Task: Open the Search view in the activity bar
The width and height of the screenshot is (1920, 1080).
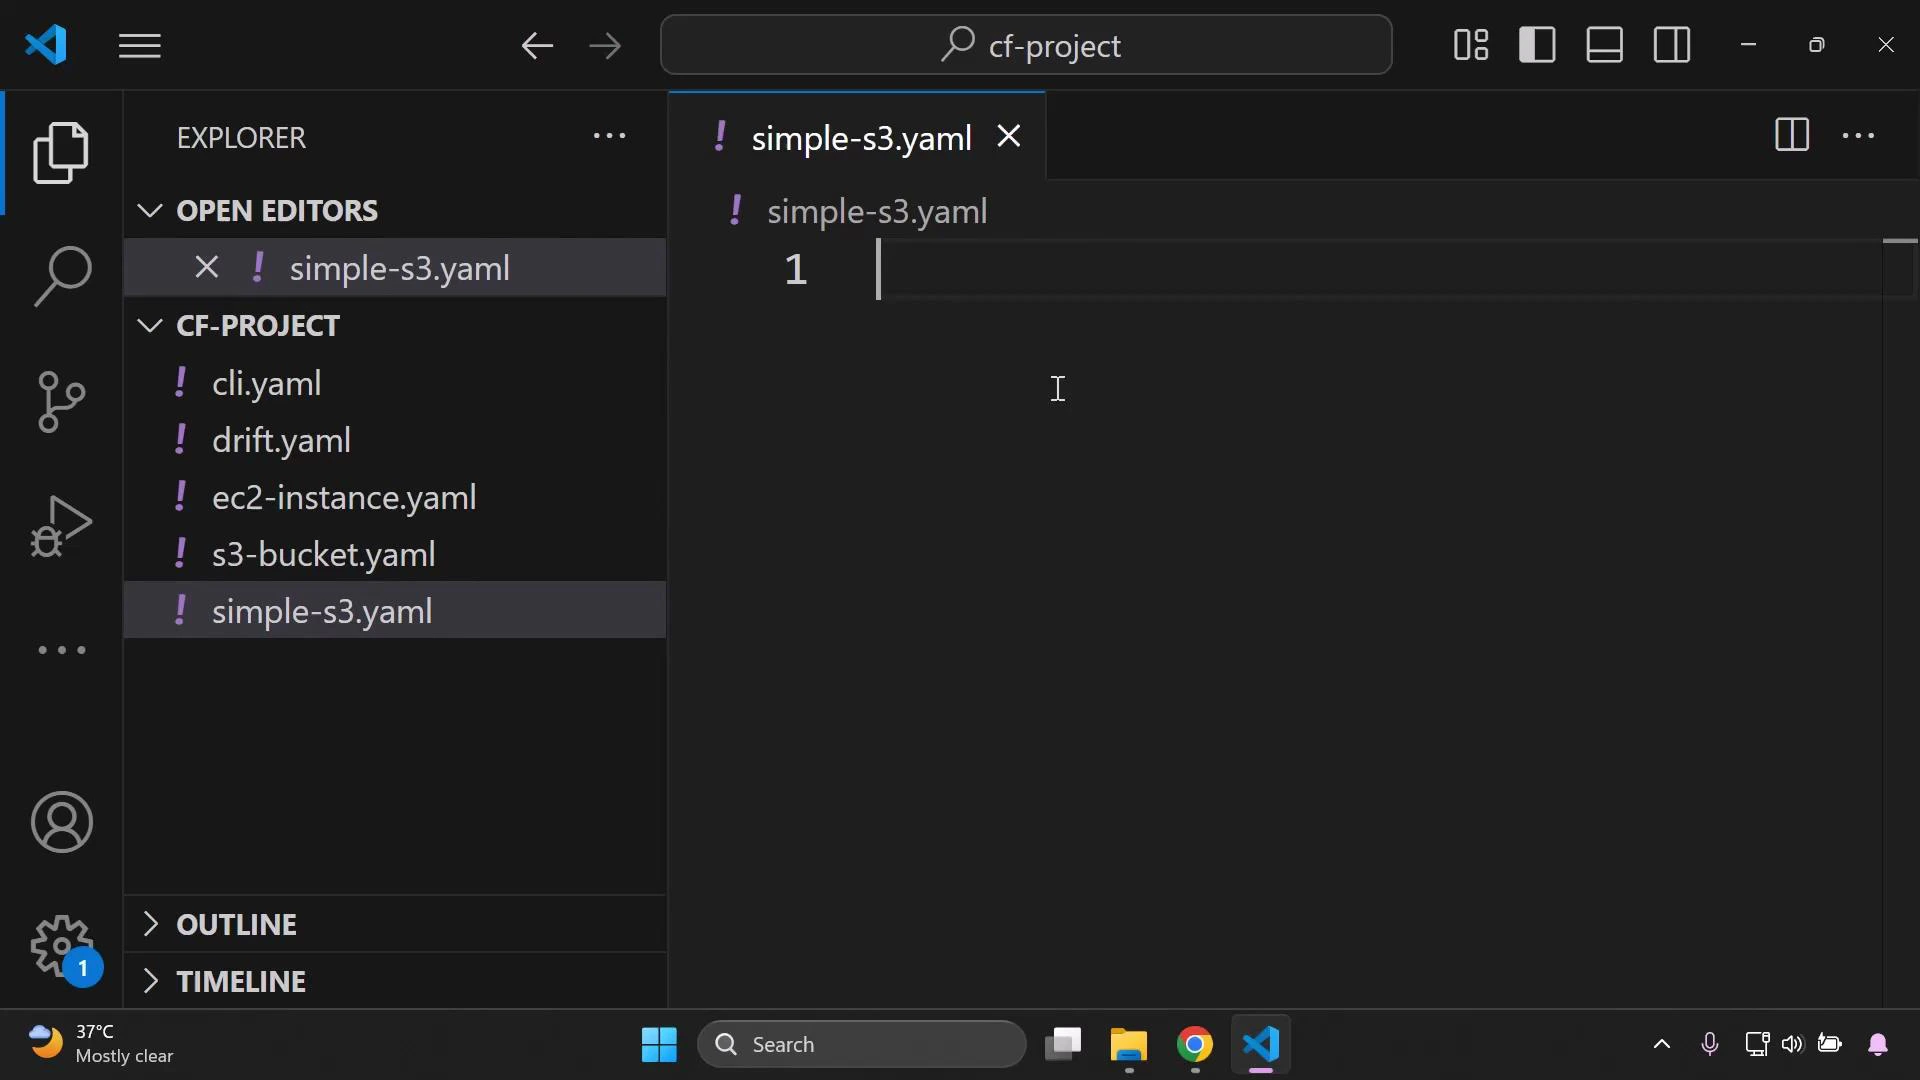Action: 62,276
